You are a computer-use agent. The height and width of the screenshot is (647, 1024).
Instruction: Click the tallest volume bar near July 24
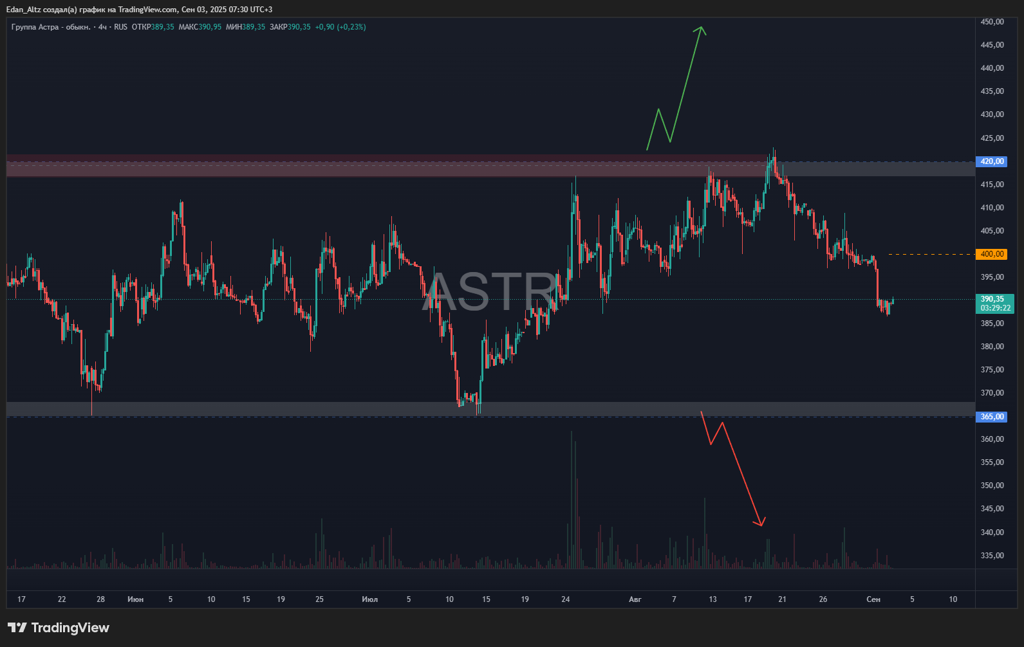pos(572,500)
